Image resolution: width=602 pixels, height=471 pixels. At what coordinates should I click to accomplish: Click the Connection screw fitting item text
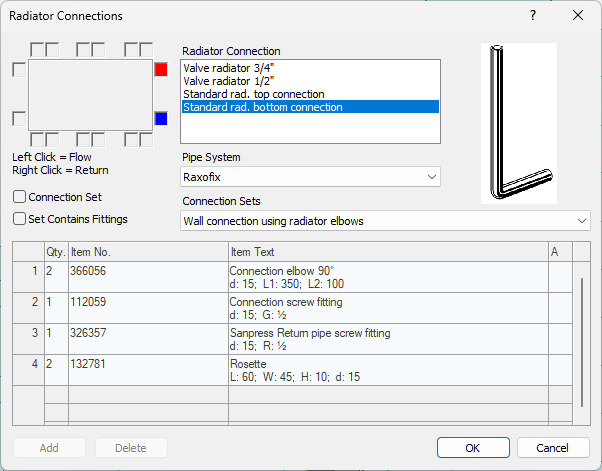point(388,308)
